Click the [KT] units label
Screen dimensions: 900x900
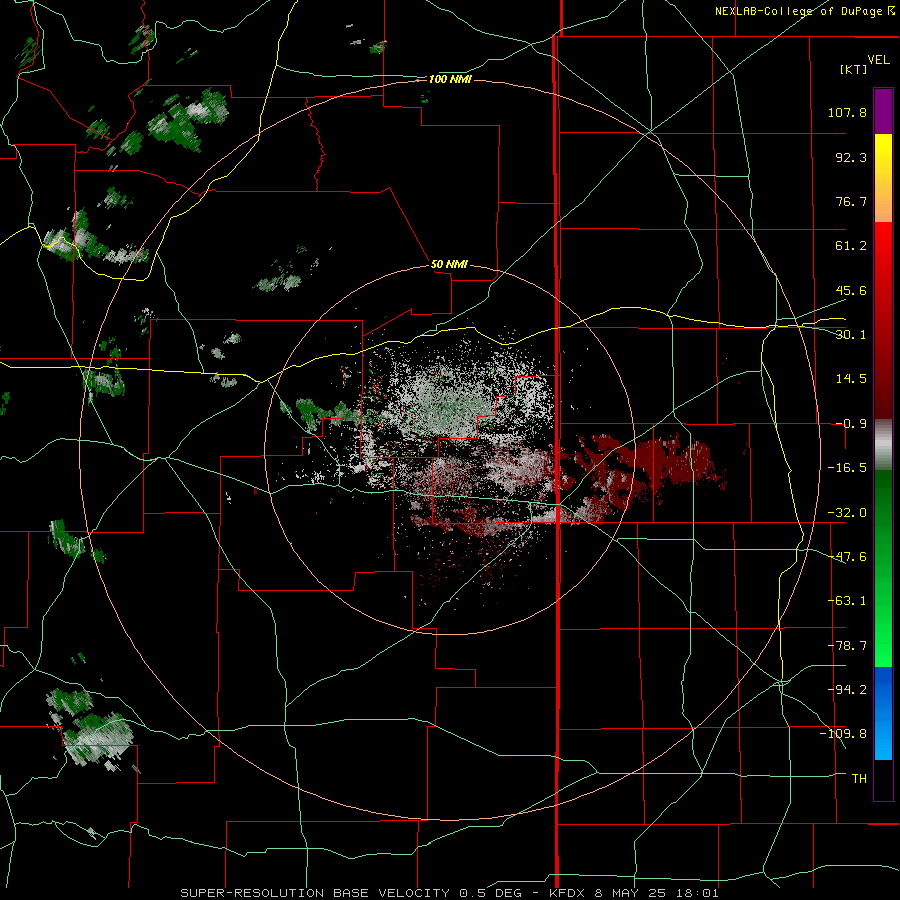[x=854, y=69]
